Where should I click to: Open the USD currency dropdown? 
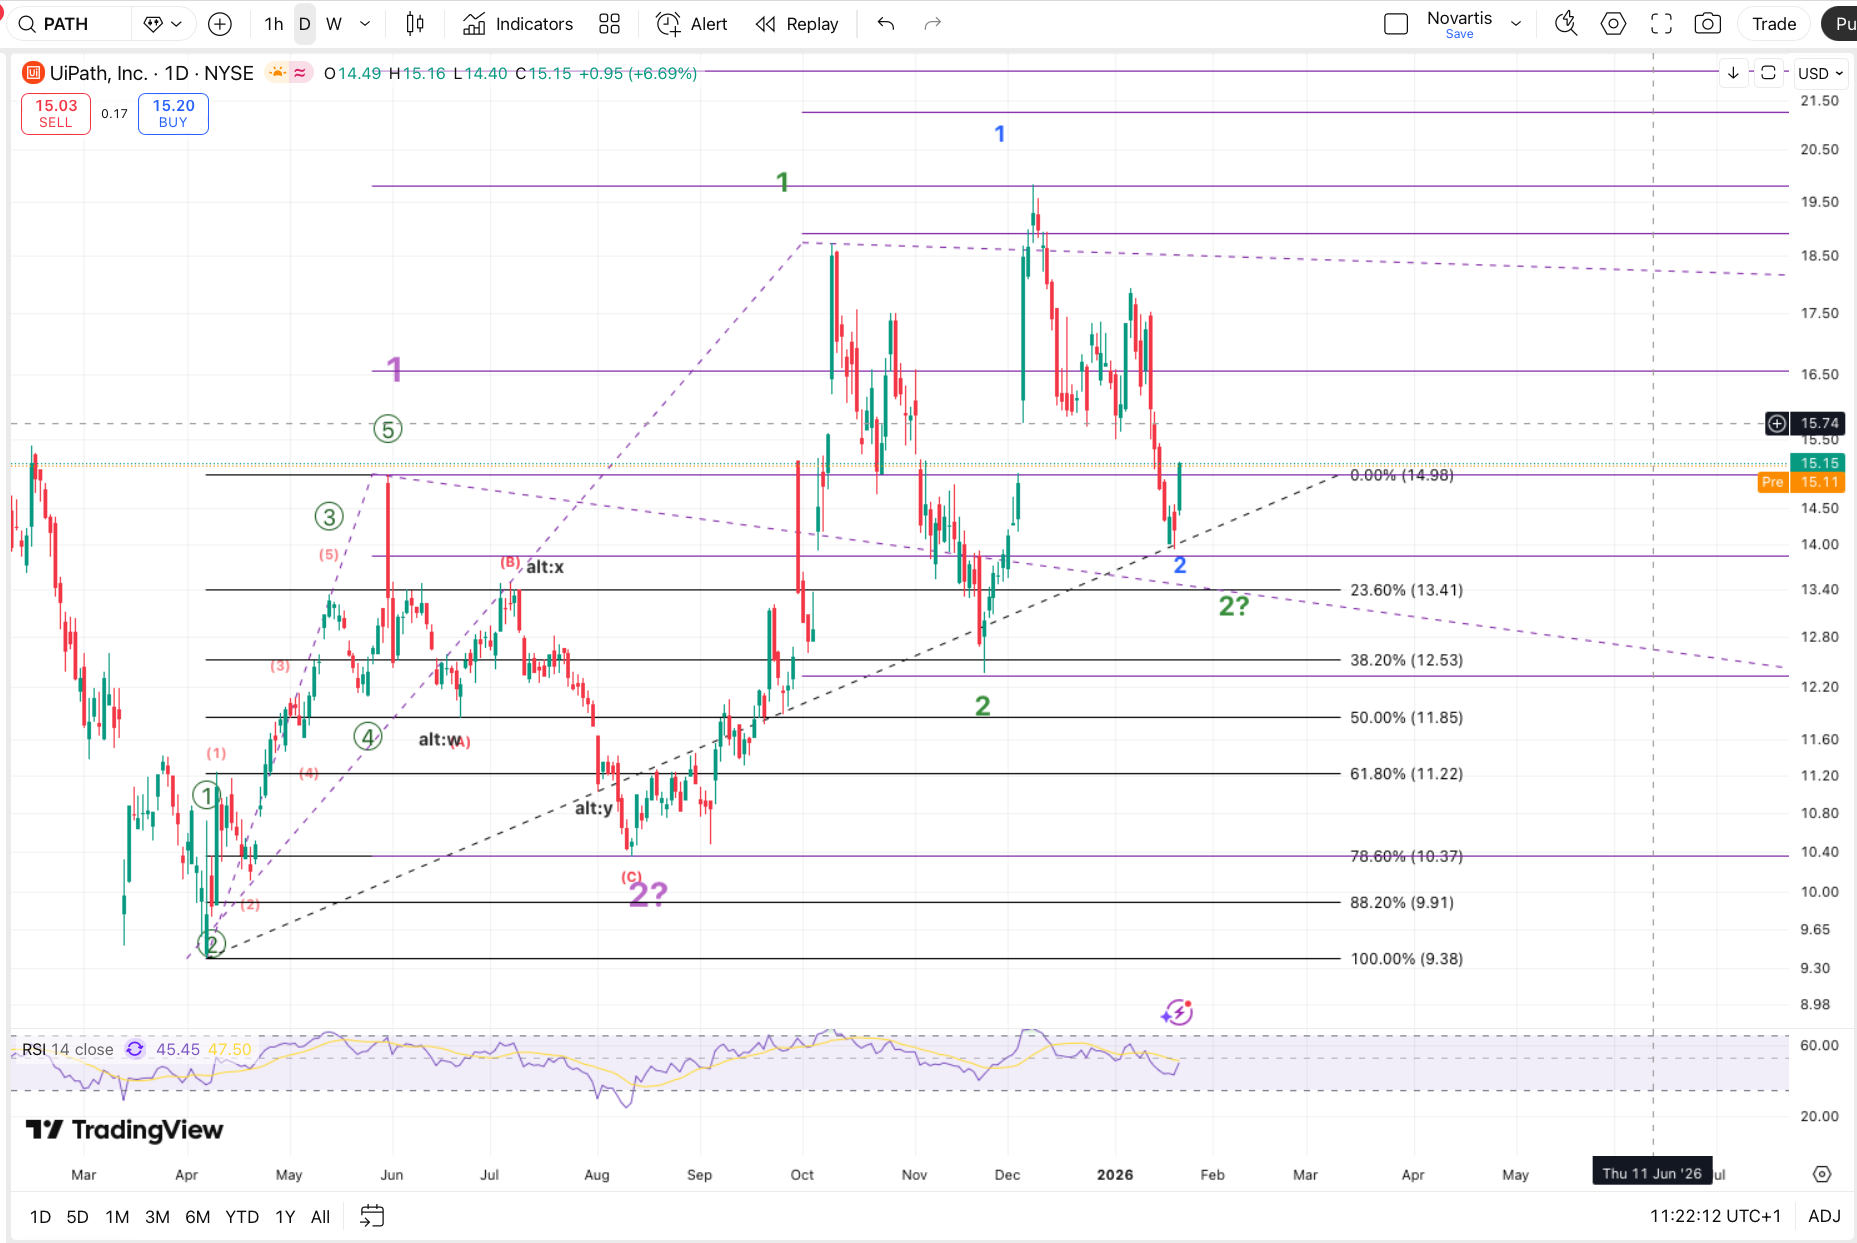click(1819, 73)
